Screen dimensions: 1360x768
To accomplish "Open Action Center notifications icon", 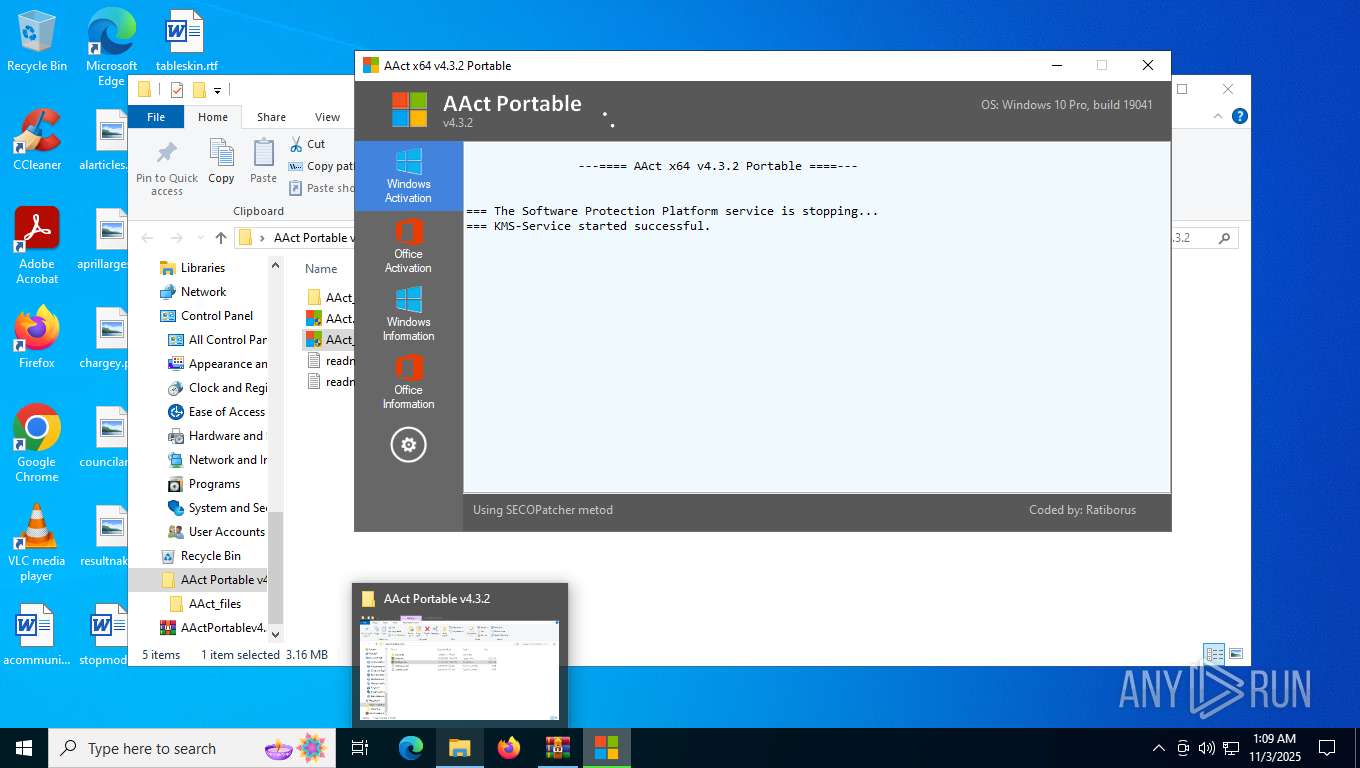I will pyautogui.click(x=1327, y=748).
